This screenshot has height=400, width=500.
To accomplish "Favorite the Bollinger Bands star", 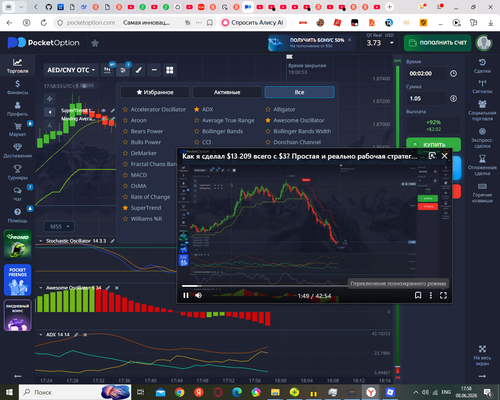I will pos(197,131).
